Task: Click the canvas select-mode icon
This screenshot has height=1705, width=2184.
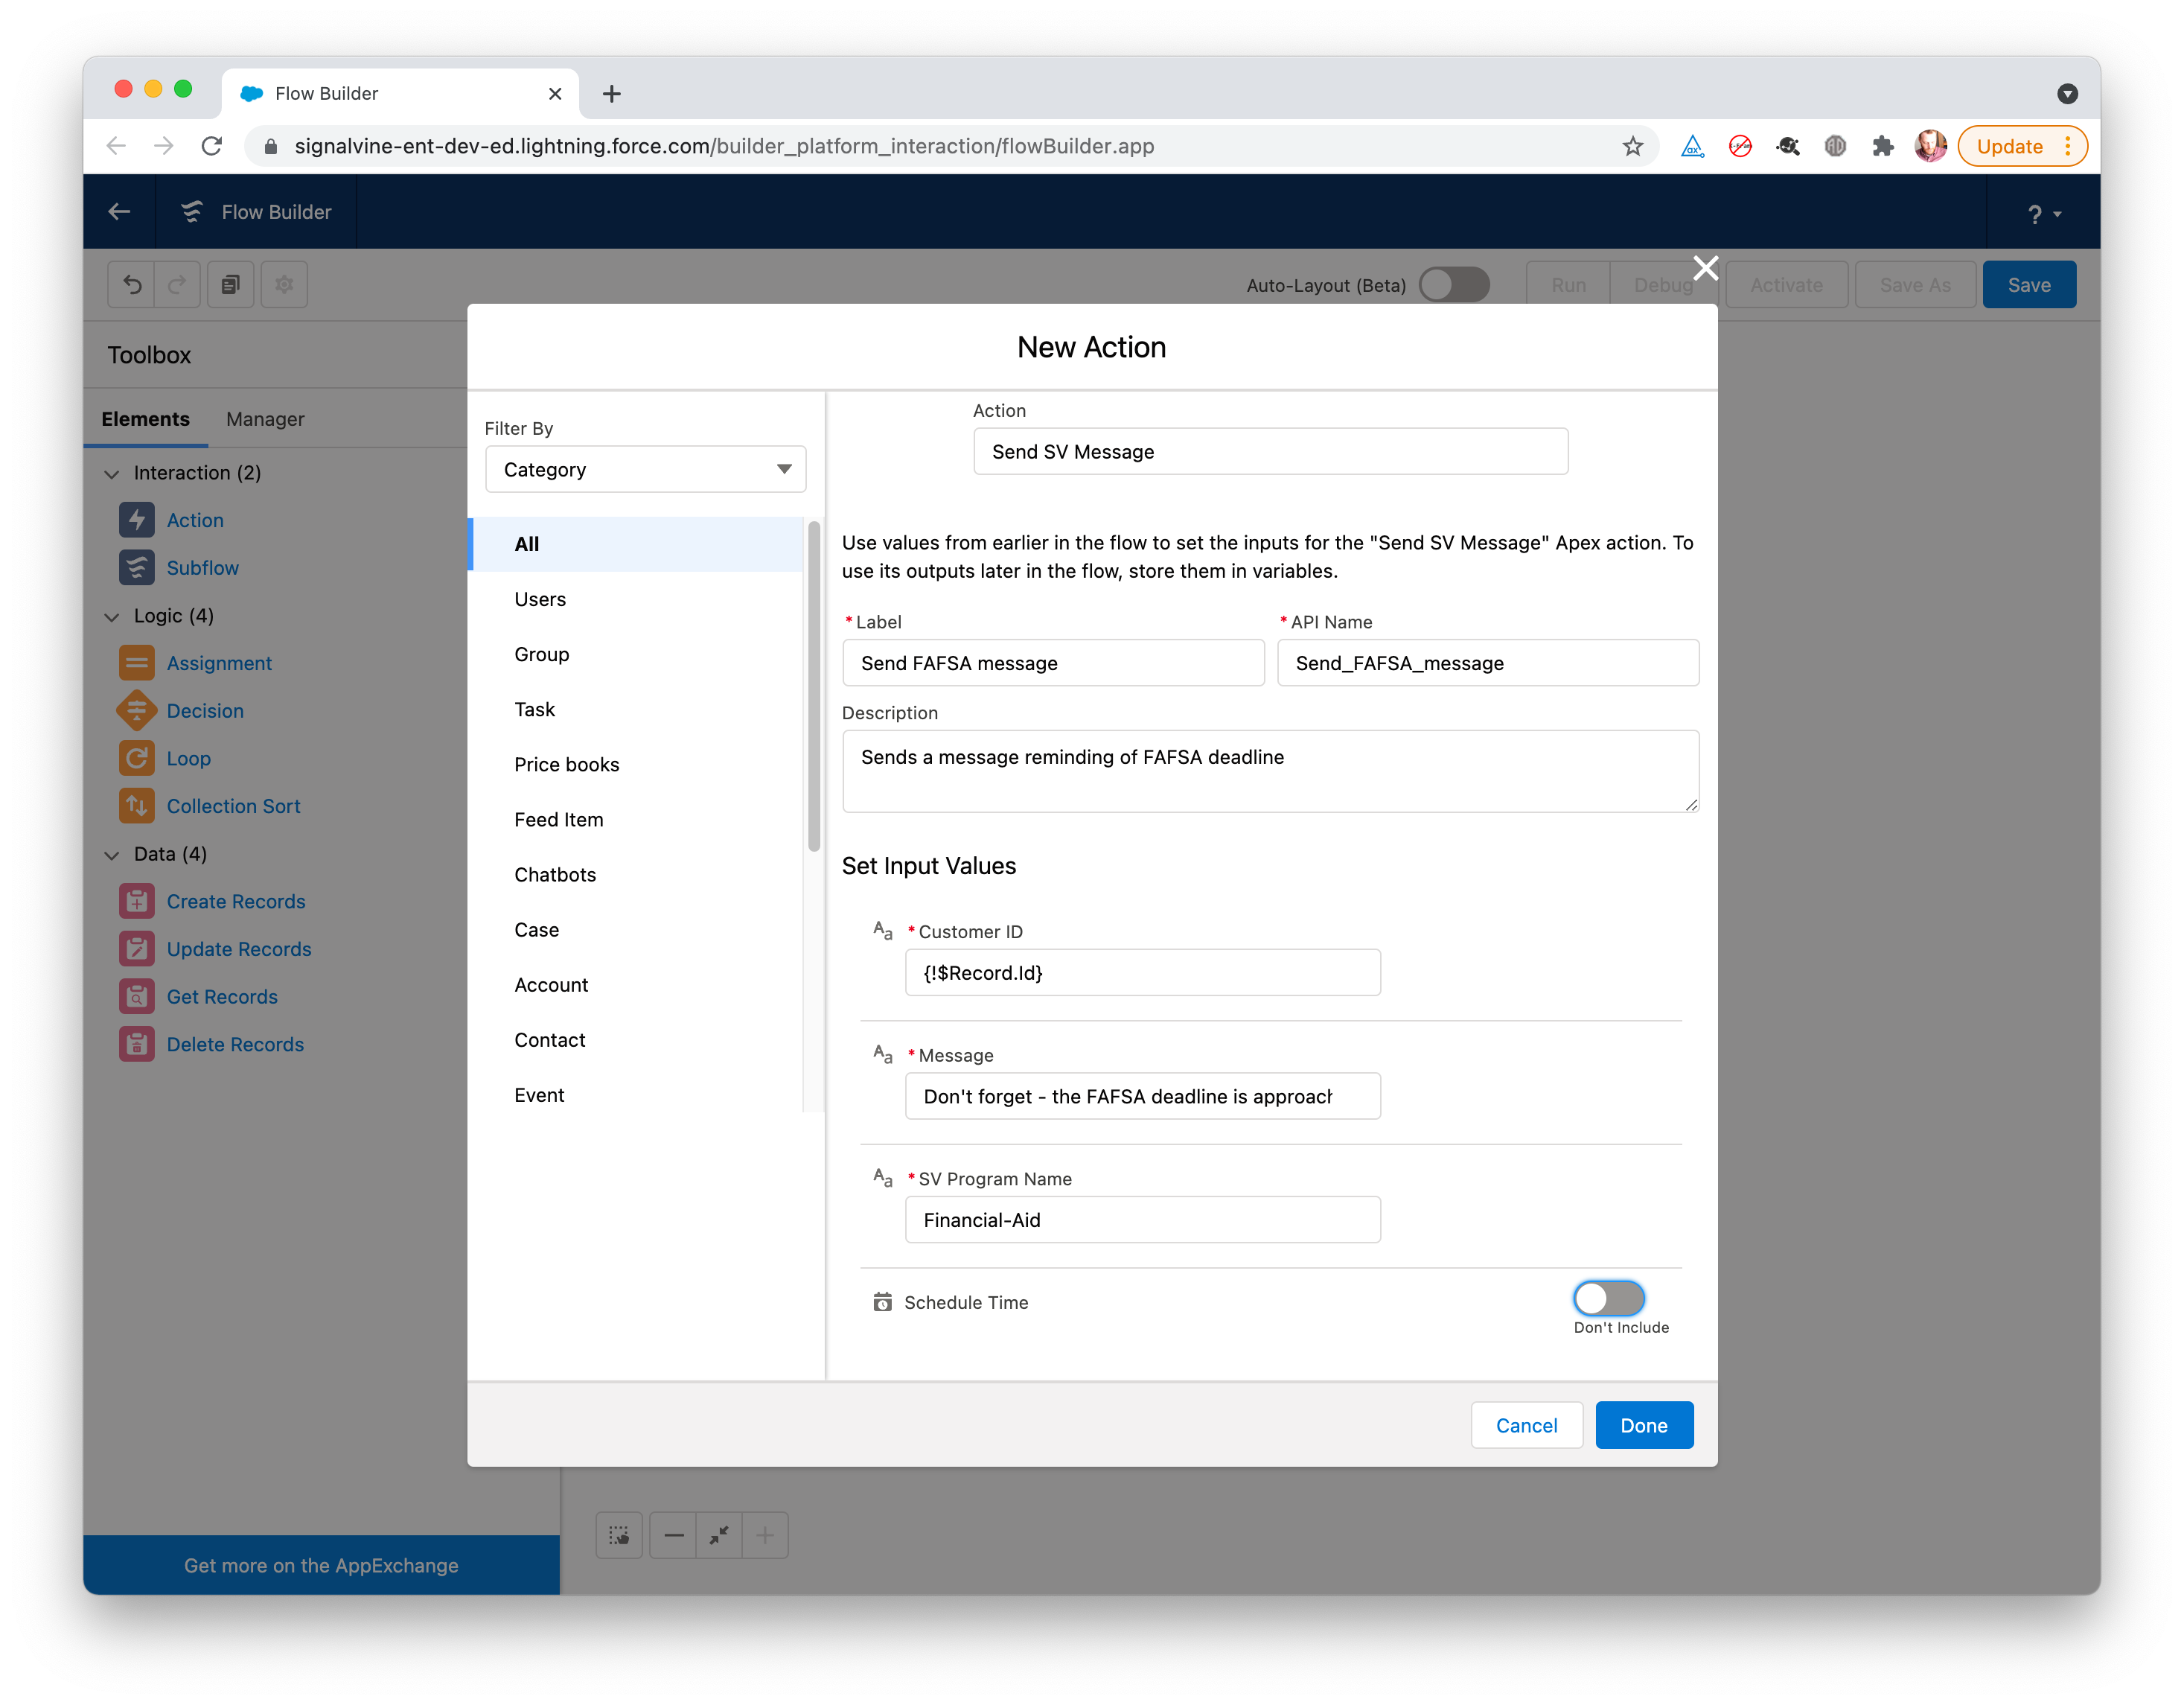Action: 619,1535
